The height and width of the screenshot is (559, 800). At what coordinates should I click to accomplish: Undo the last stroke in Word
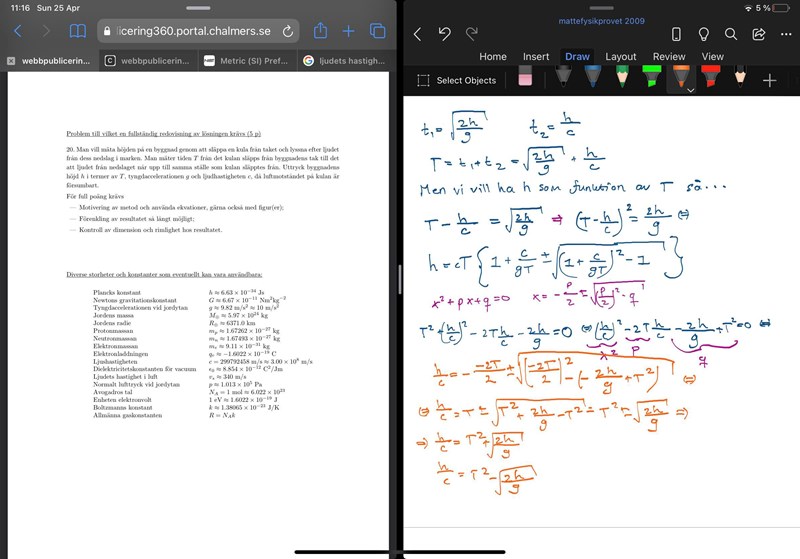[444, 34]
